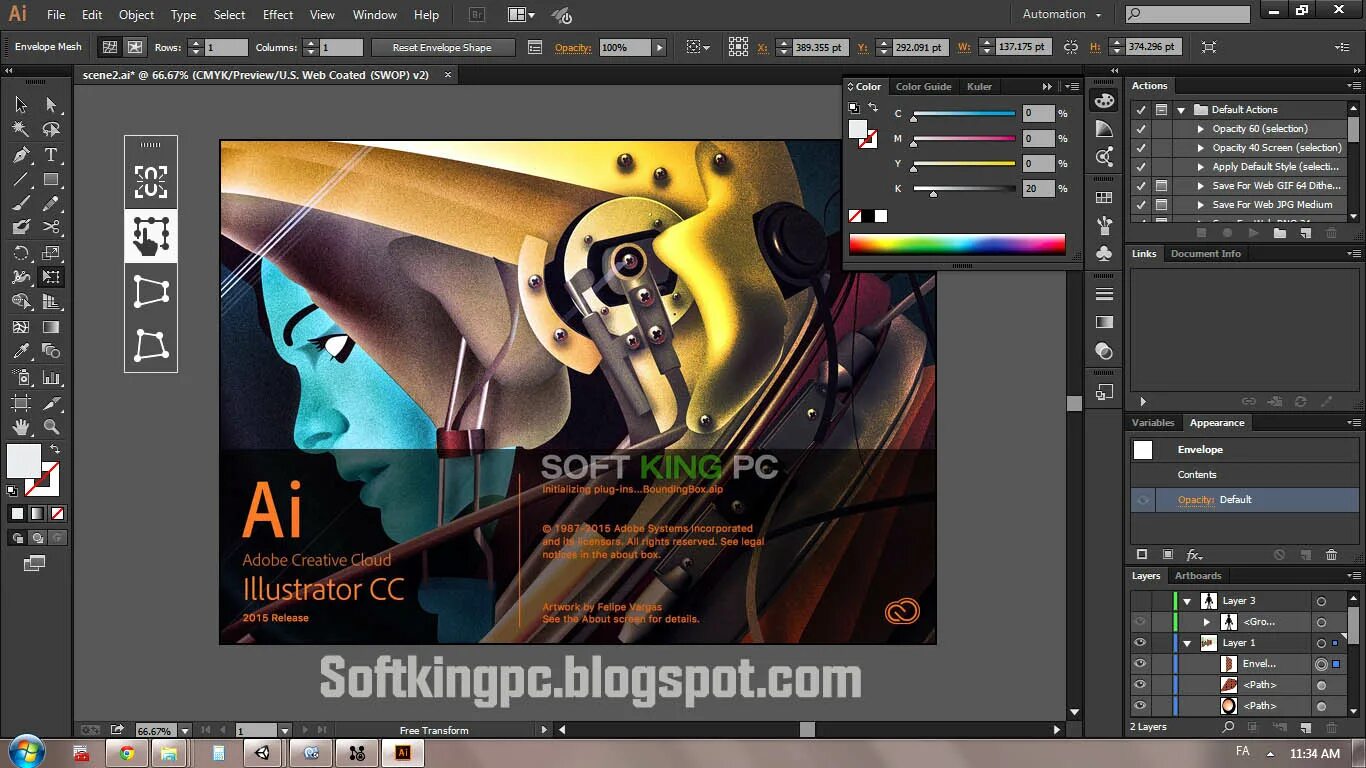This screenshot has width=1366, height=768.
Task: Show the hidden <Gro... sublayer via its visibility box
Action: click(x=1140, y=622)
